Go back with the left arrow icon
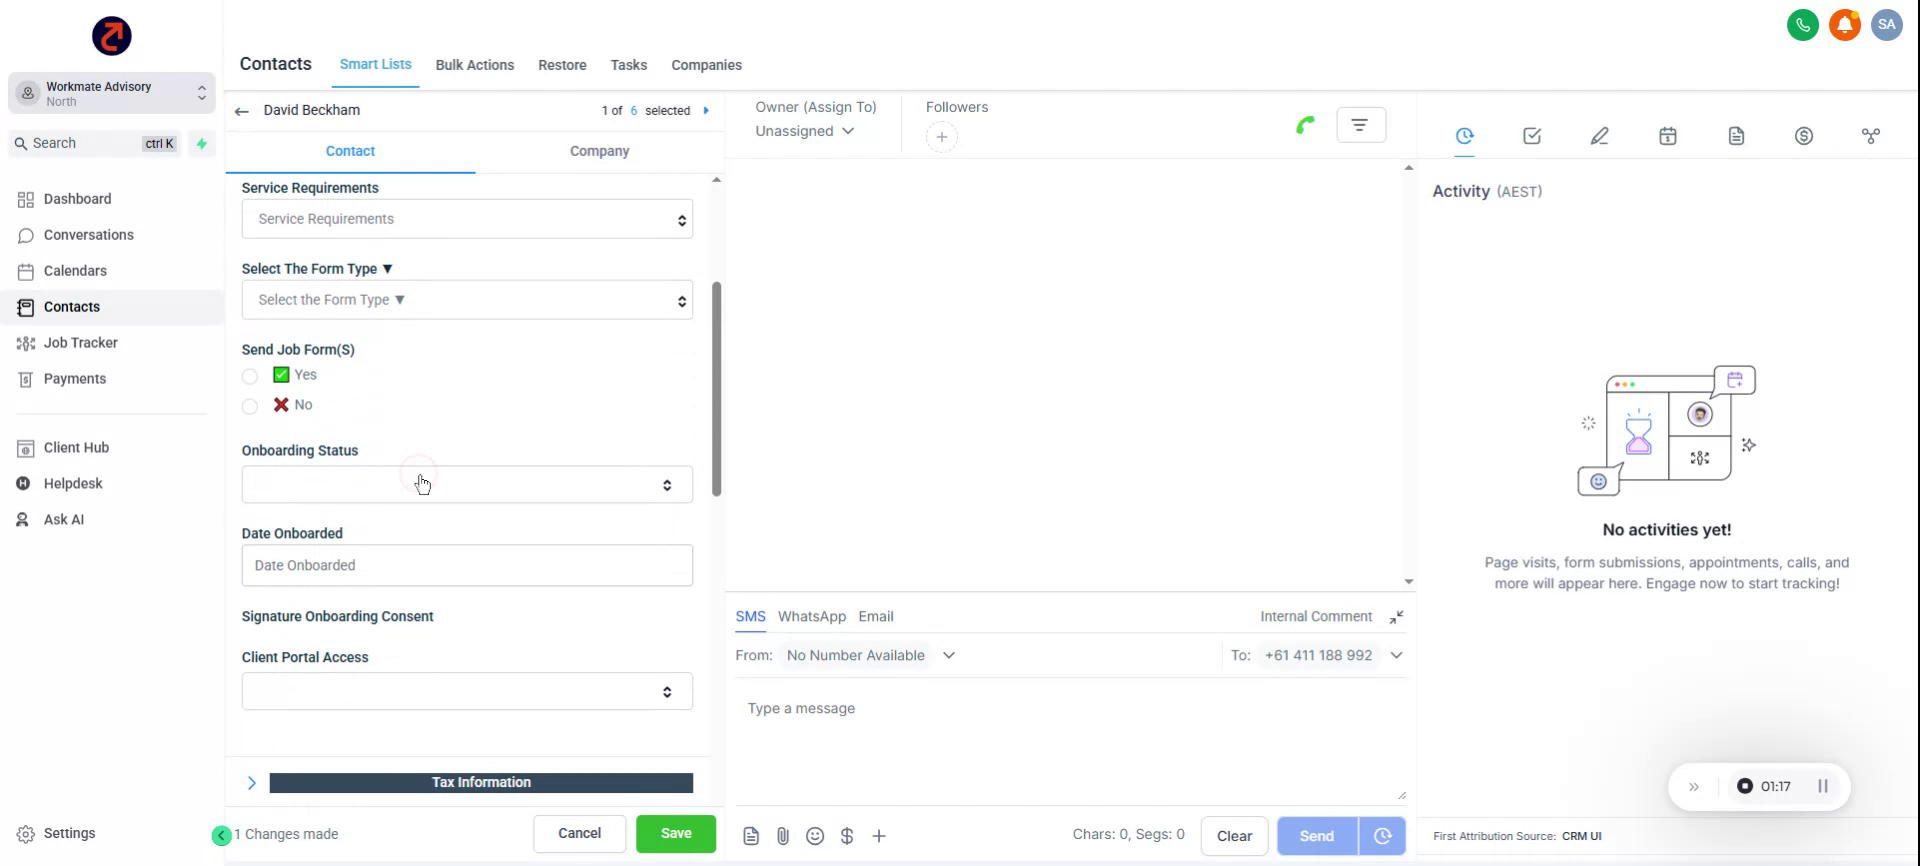This screenshot has width=1920, height=866. coord(241,111)
